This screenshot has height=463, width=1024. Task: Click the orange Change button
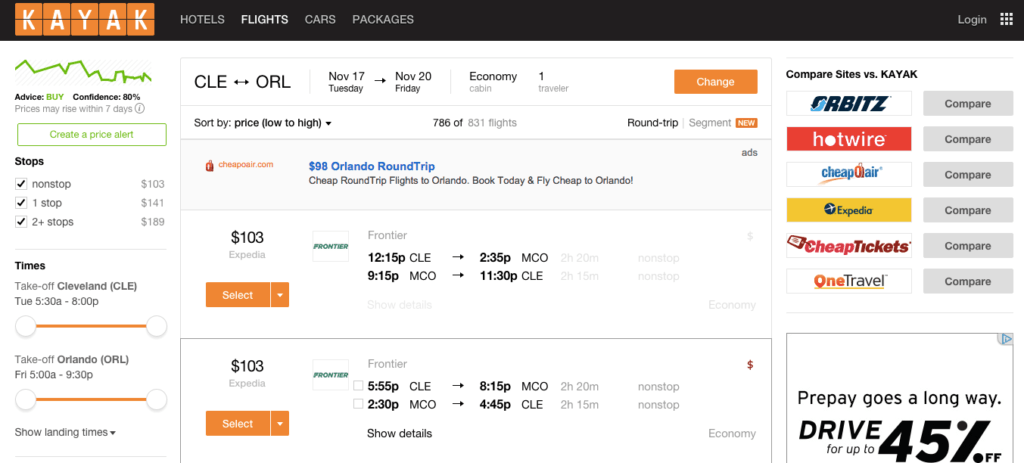[x=716, y=82]
